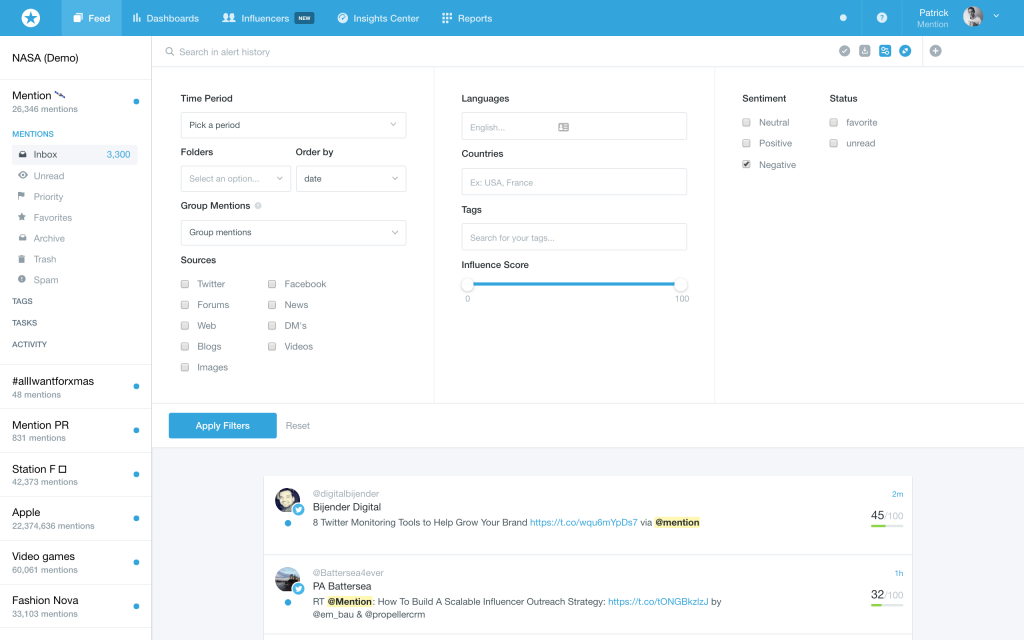
Task: Open the Feed tab
Action: point(91,18)
